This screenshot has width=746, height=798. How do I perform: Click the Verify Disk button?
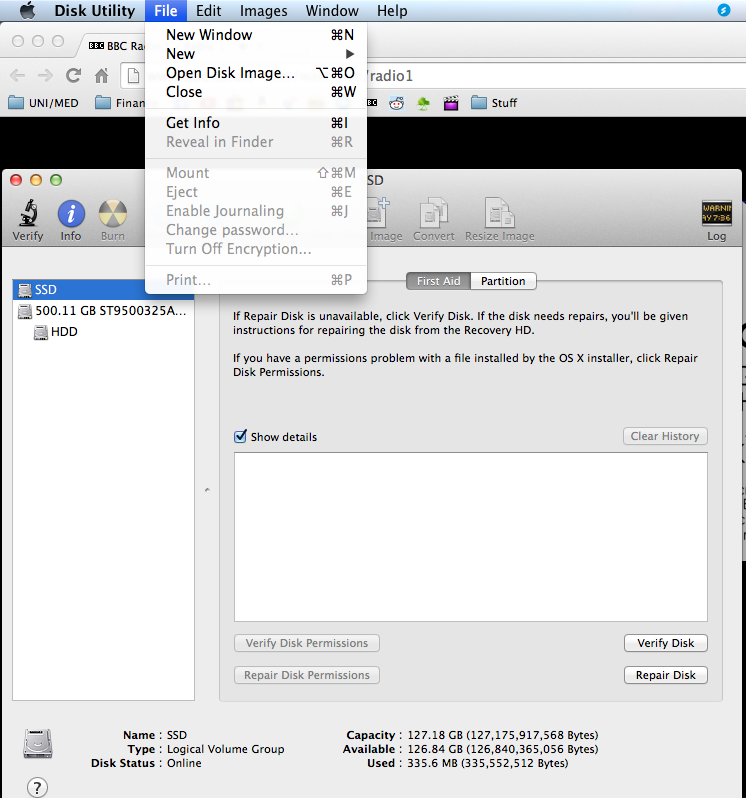click(666, 643)
